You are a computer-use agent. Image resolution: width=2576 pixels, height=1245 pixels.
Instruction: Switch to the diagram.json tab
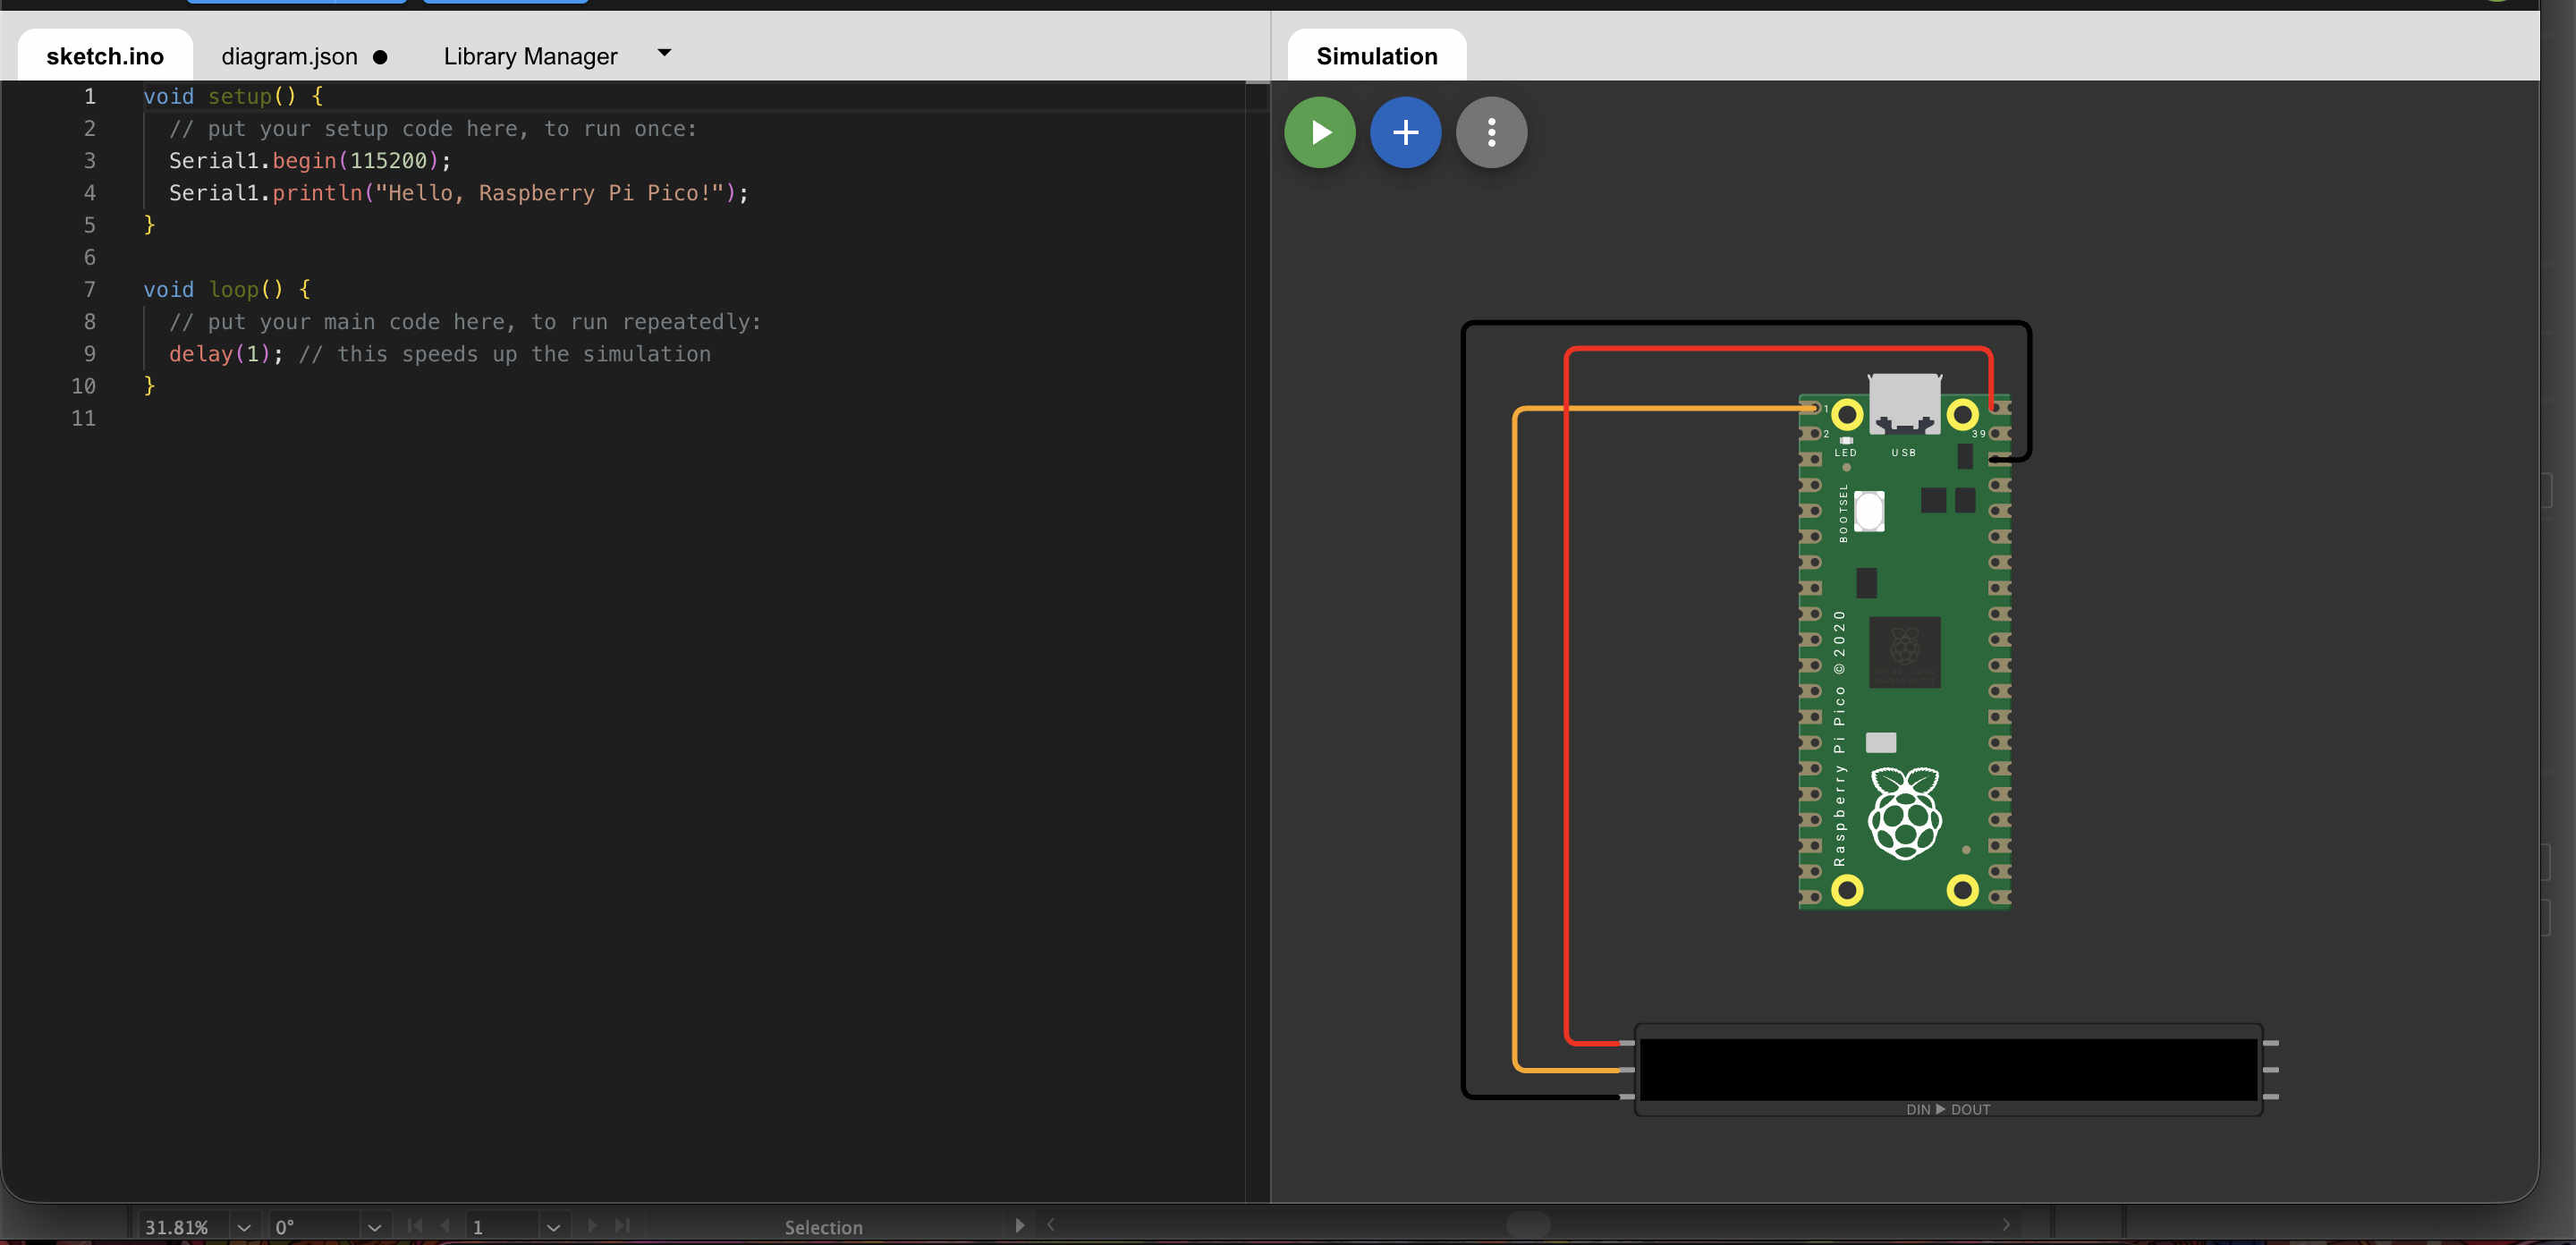click(x=289, y=57)
